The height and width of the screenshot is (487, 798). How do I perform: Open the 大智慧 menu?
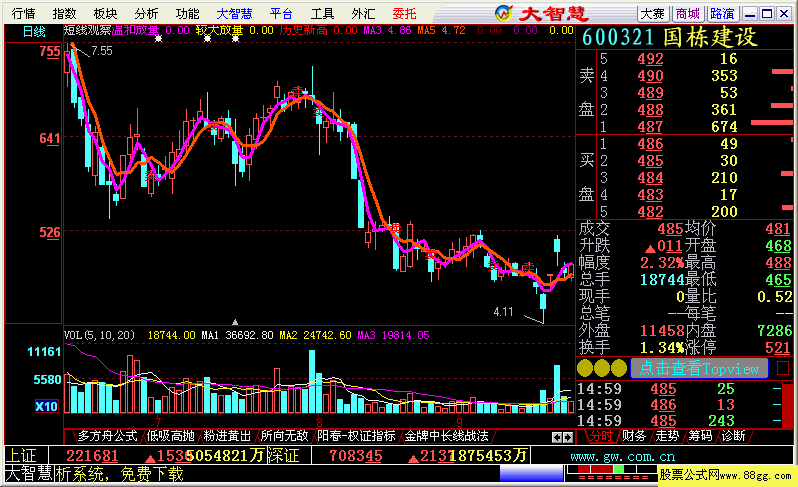[x=234, y=13]
